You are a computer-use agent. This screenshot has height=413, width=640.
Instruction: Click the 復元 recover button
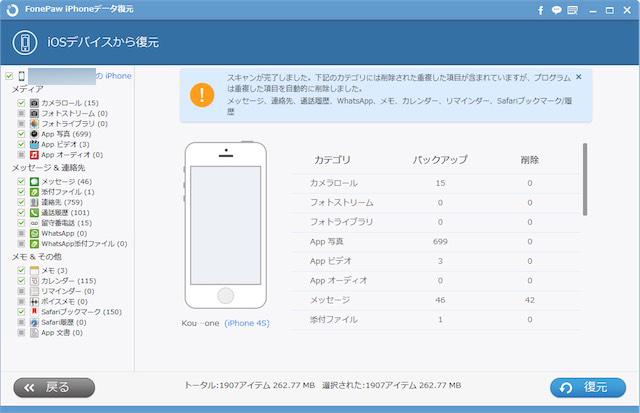tap(588, 387)
